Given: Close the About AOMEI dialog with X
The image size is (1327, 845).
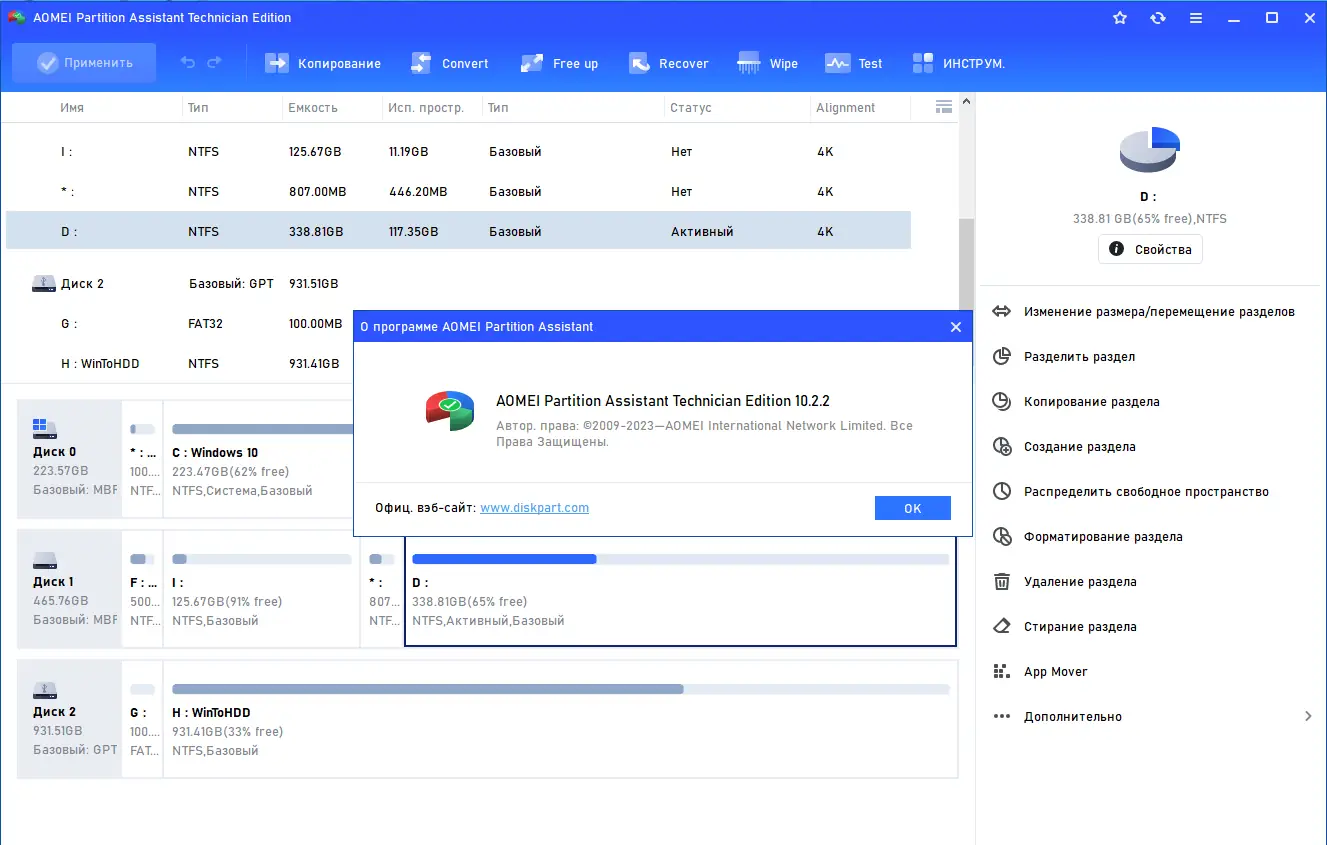Looking at the screenshot, I should (955, 327).
